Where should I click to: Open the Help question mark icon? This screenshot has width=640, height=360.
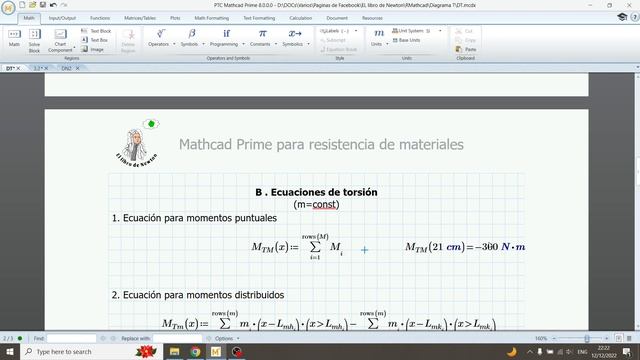pyautogui.click(x=635, y=17)
